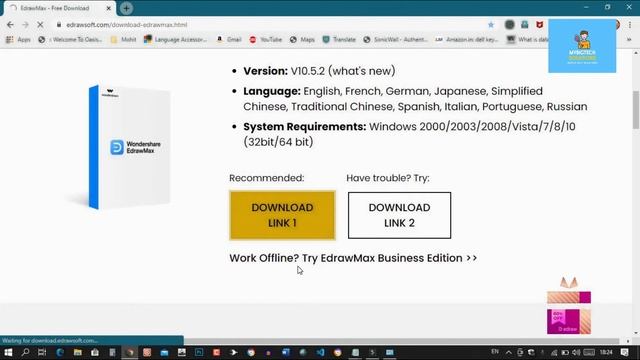Stop the page loading with X button
Viewport: 640px width, 360px height.
pyautogui.click(x=40, y=24)
